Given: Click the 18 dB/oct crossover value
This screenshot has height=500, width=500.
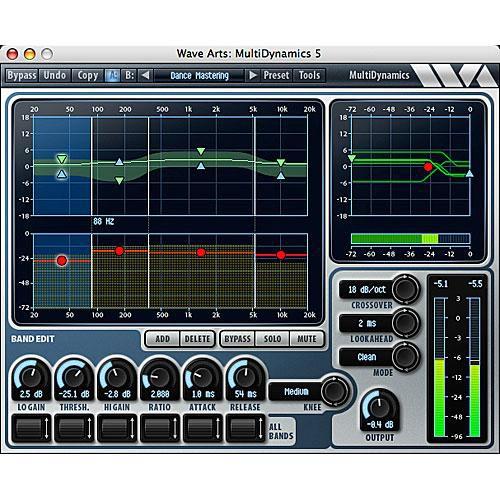Looking at the screenshot, I should [x=367, y=289].
